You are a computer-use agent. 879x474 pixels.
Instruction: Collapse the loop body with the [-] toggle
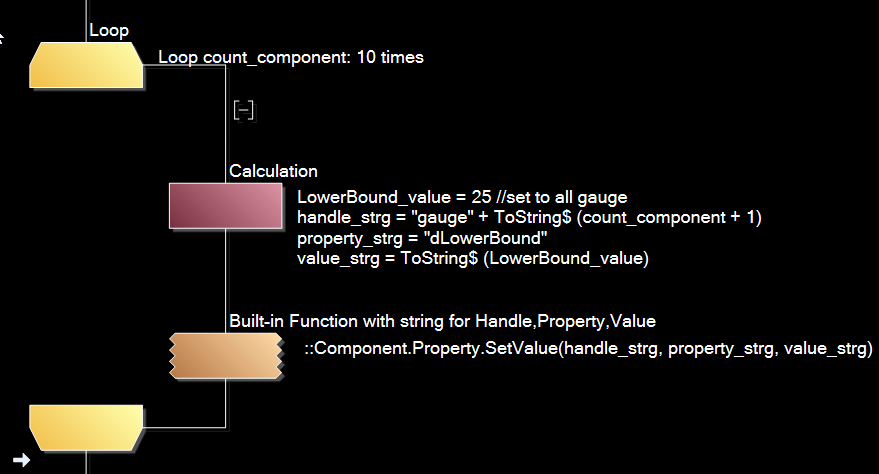click(x=243, y=110)
